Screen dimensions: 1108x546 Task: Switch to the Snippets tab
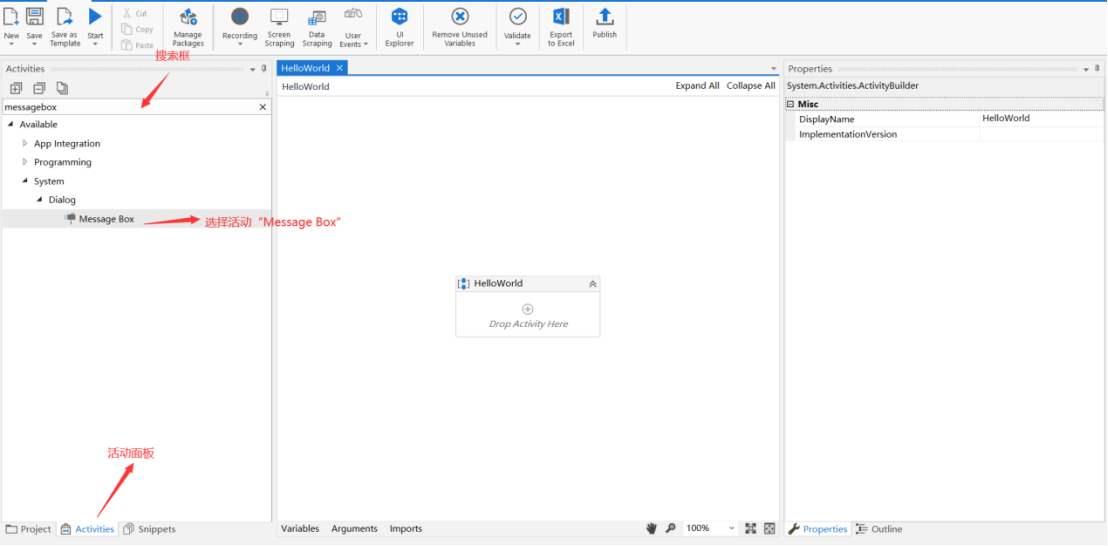point(149,529)
